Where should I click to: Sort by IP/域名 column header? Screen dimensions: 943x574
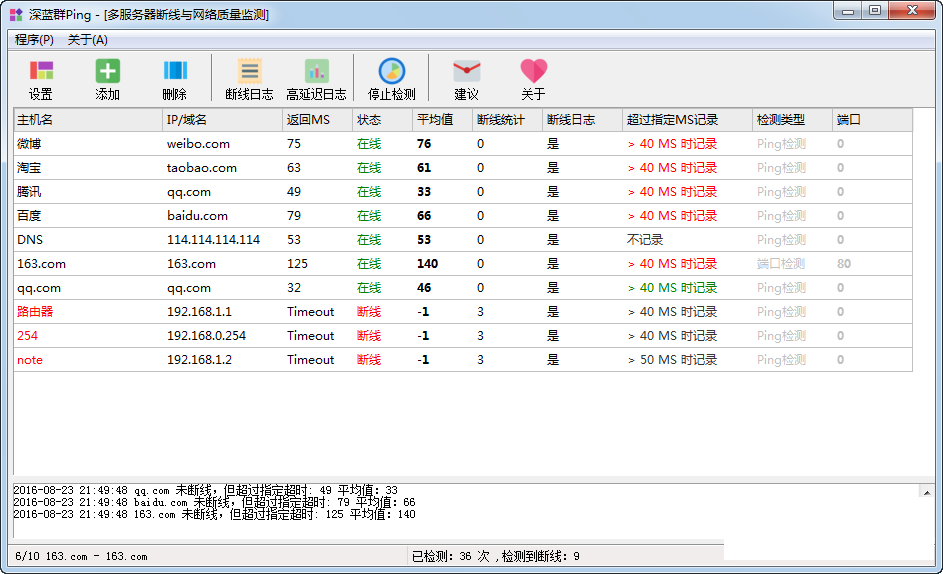(x=223, y=120)
